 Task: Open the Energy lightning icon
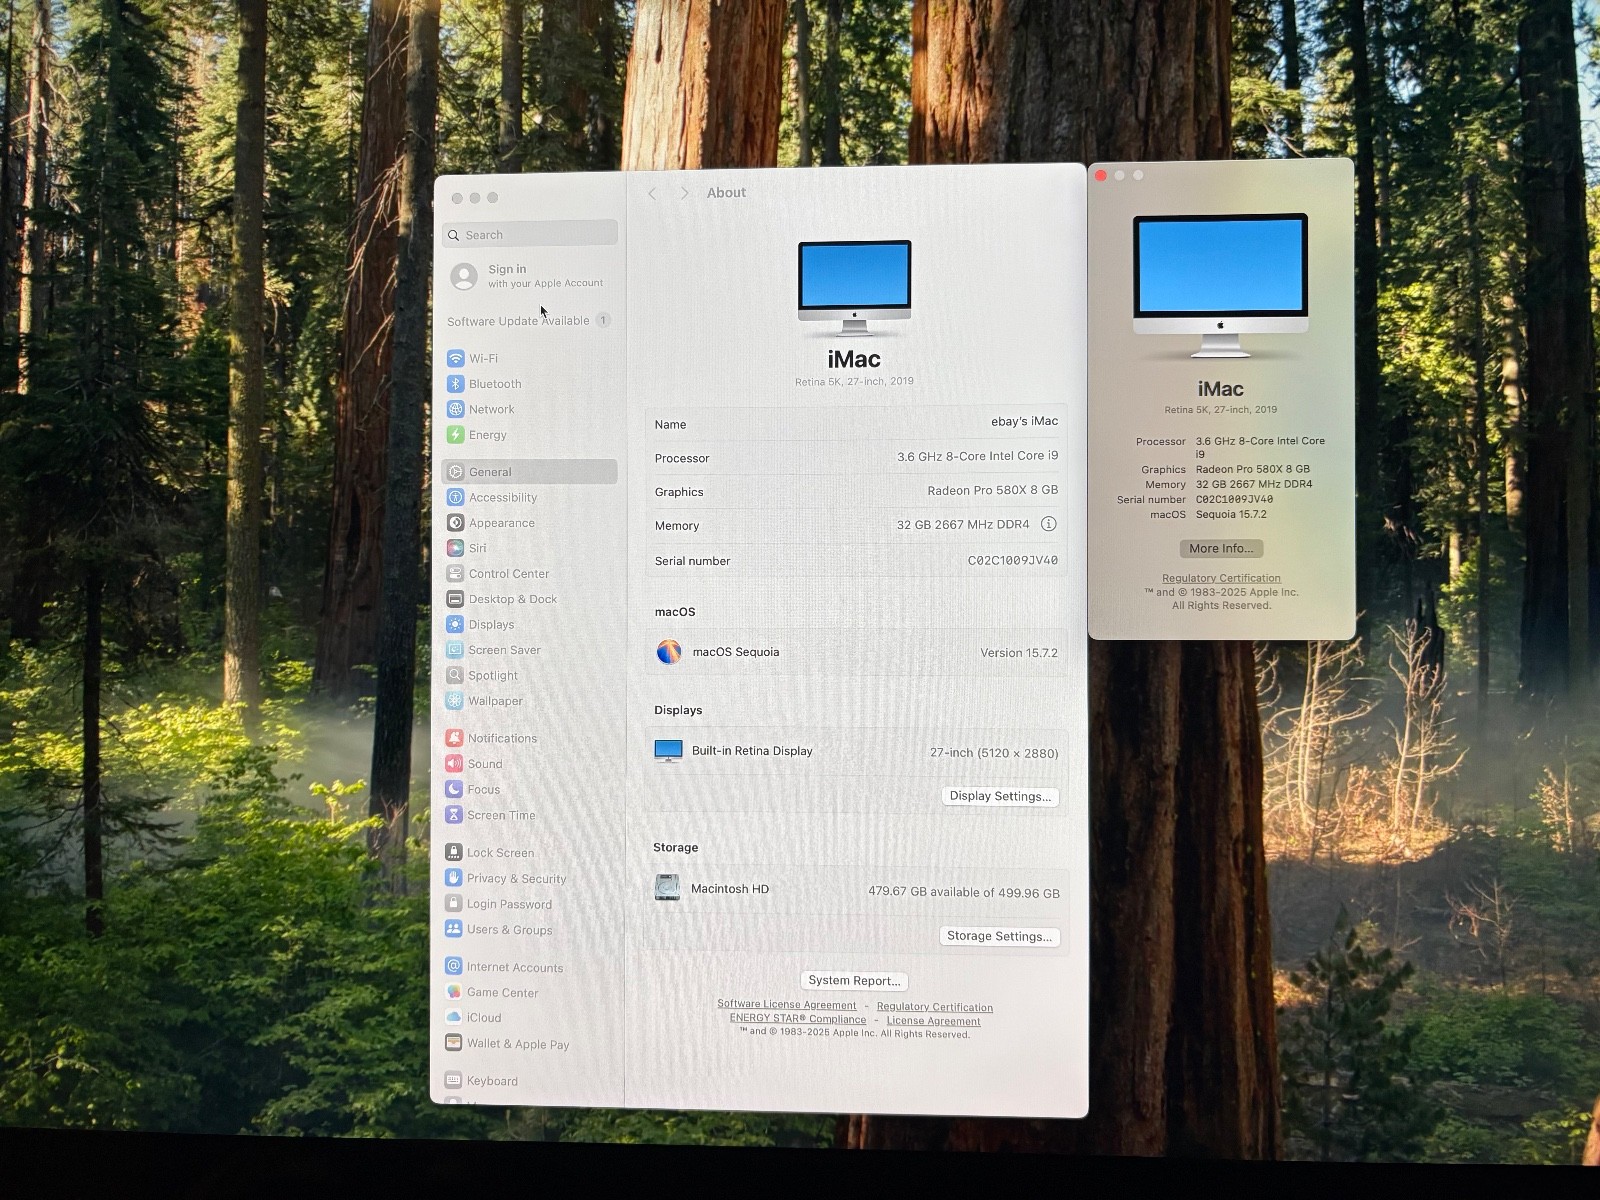(455, 435)
